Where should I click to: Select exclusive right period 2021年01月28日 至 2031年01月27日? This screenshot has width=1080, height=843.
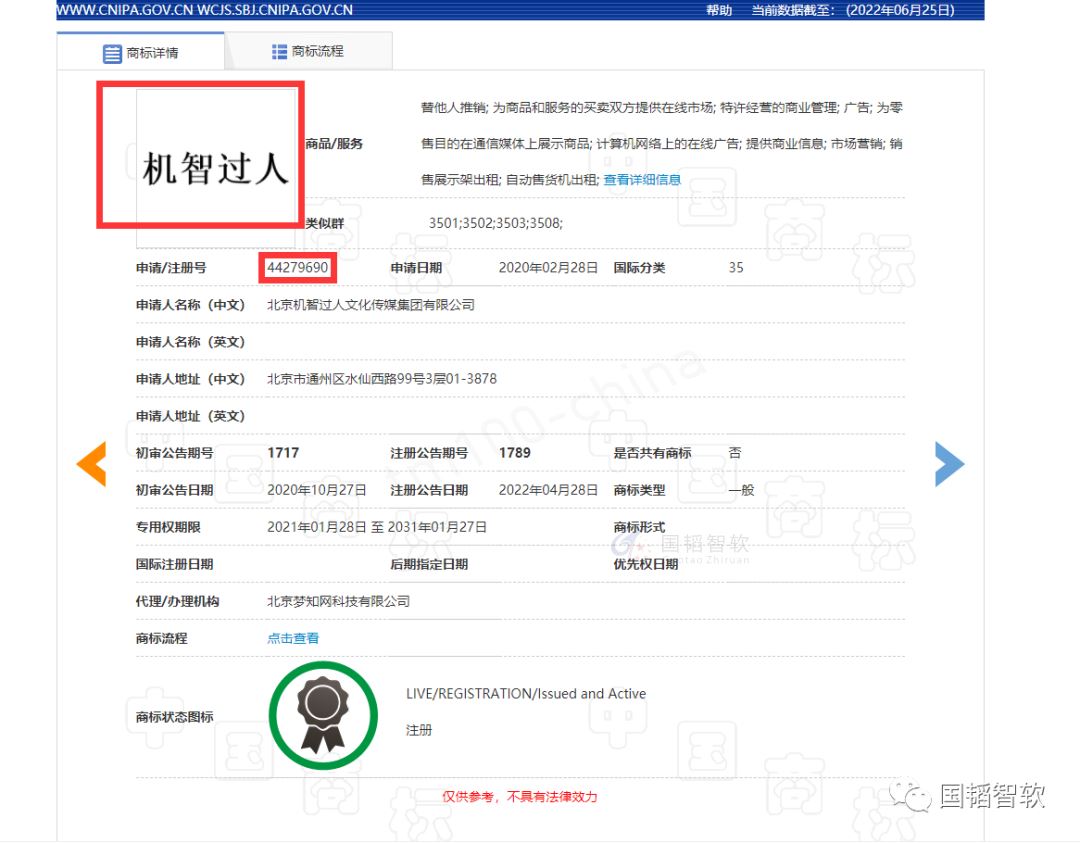pos(377,527)
